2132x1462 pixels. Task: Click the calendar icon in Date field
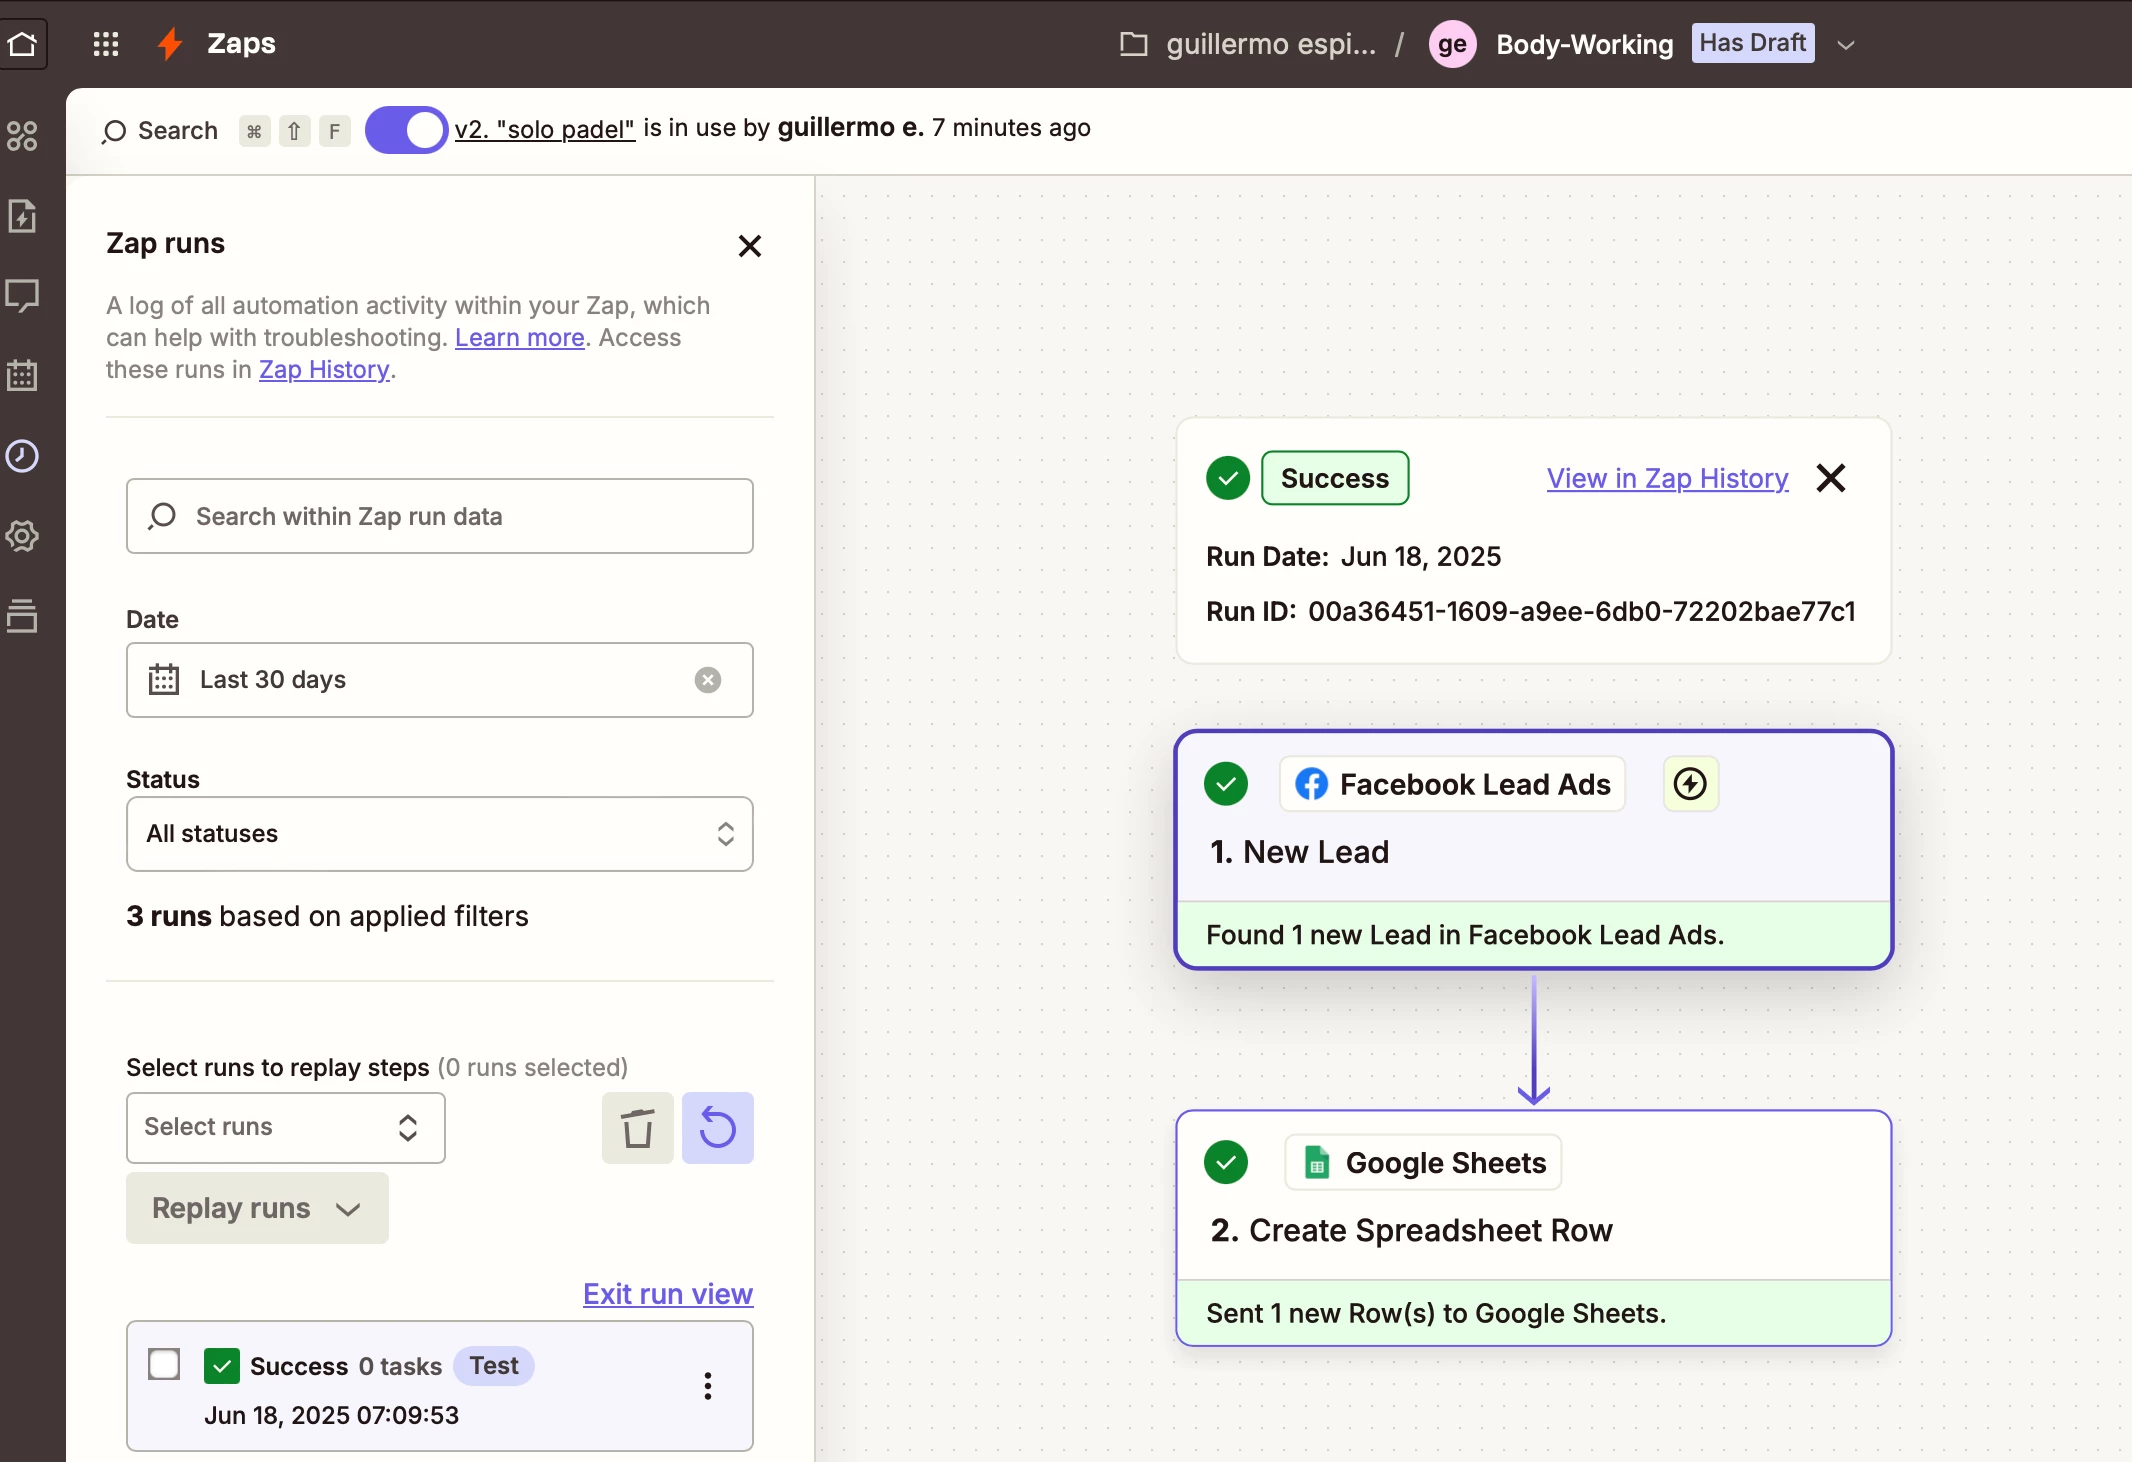(164, 680)
